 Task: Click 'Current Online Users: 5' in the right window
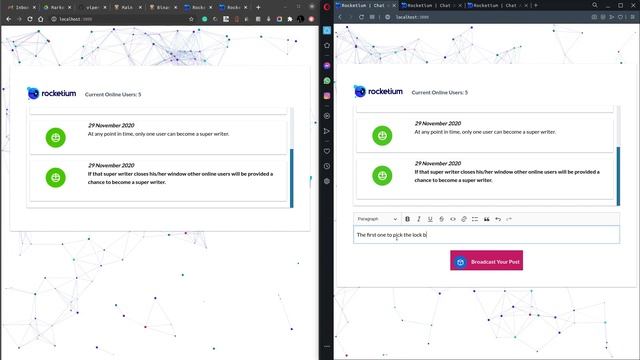[x=440, y=92]
